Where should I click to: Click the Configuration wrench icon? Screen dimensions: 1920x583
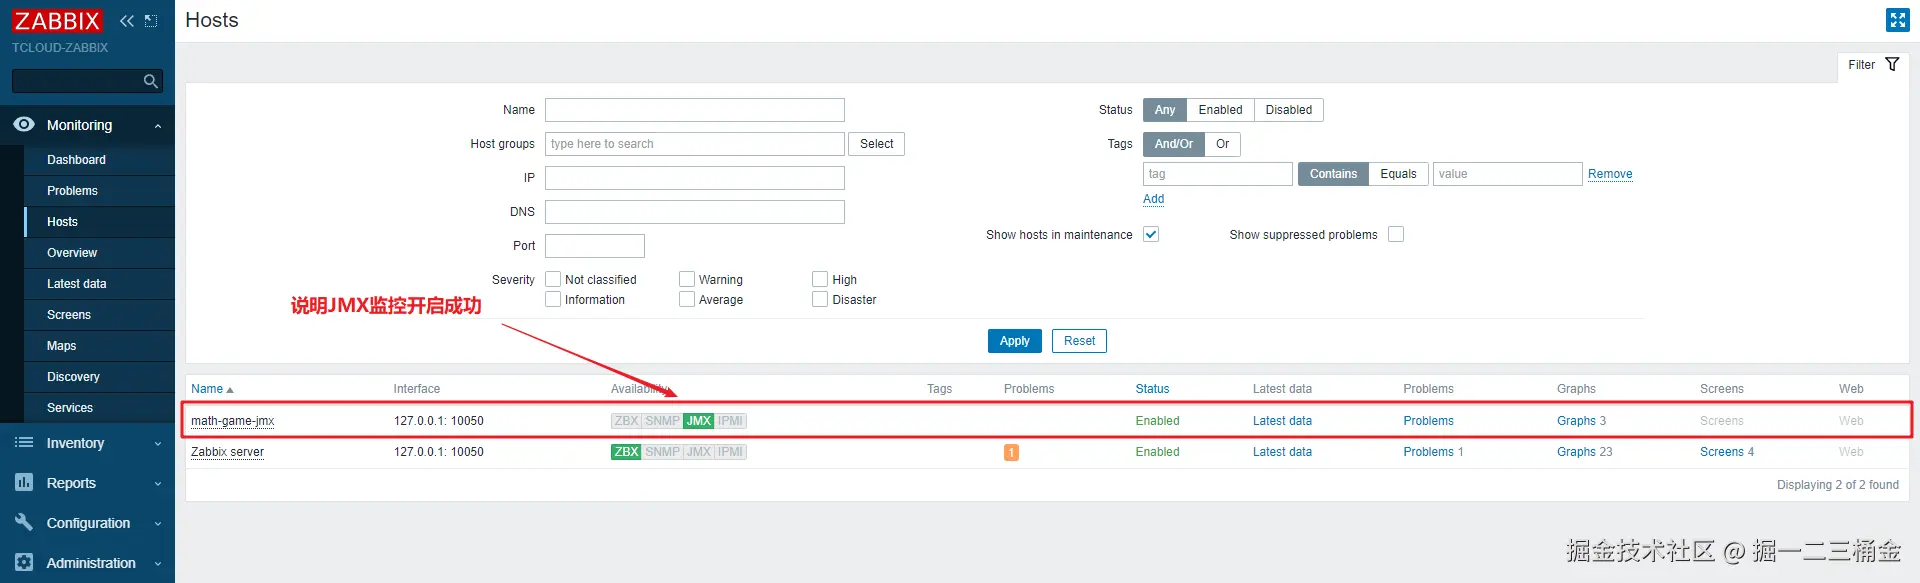coord(24,522)
